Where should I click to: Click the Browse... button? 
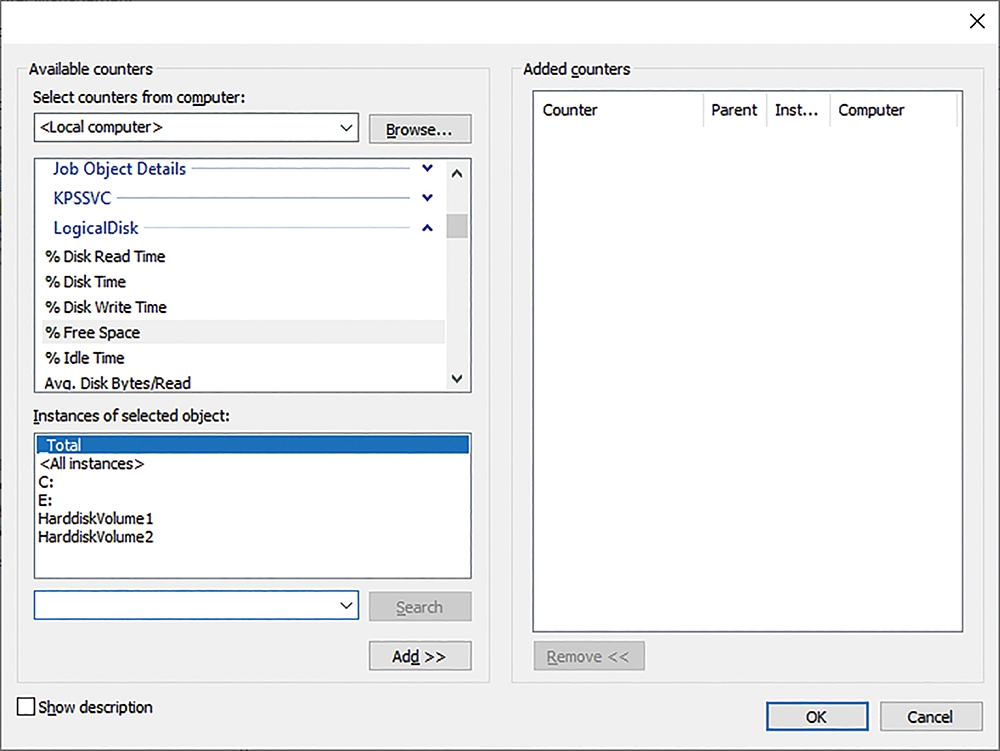[x=420, y=129]
